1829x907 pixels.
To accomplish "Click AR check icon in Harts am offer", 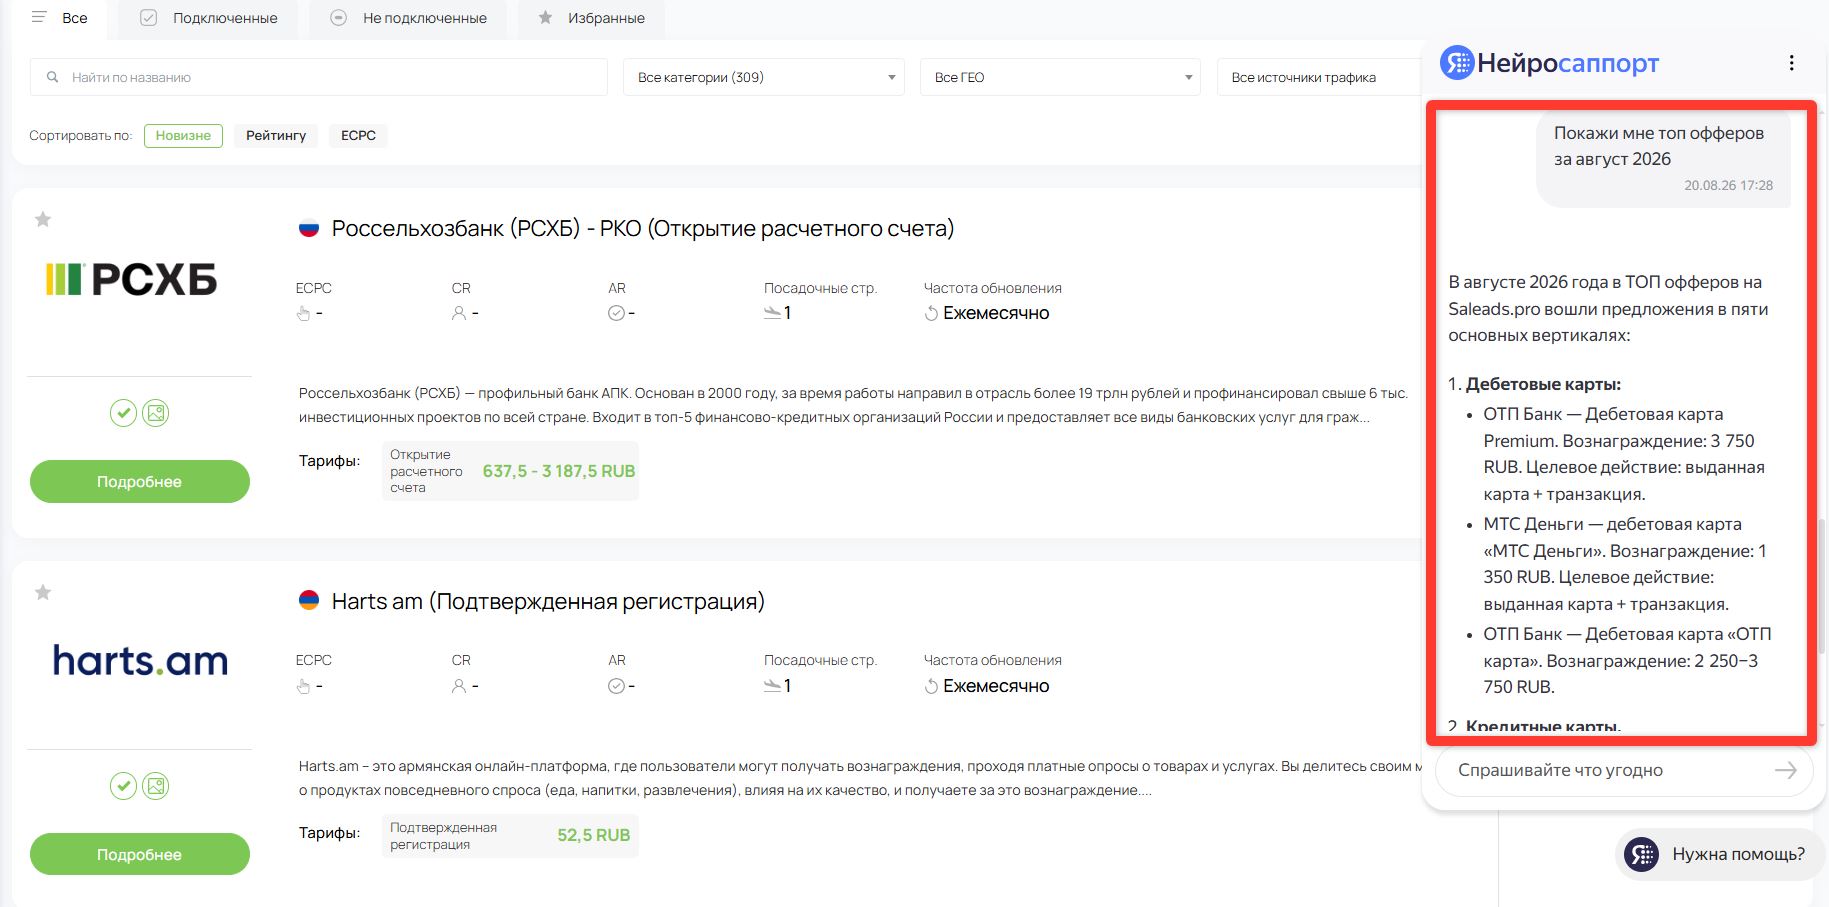I will (616, 686).
